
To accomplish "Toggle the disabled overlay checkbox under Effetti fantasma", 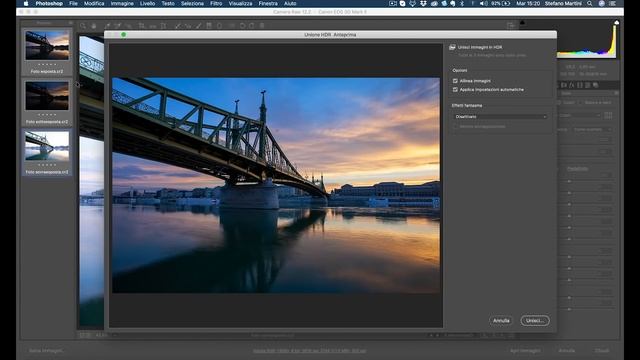I will click(x=455, y=127).
